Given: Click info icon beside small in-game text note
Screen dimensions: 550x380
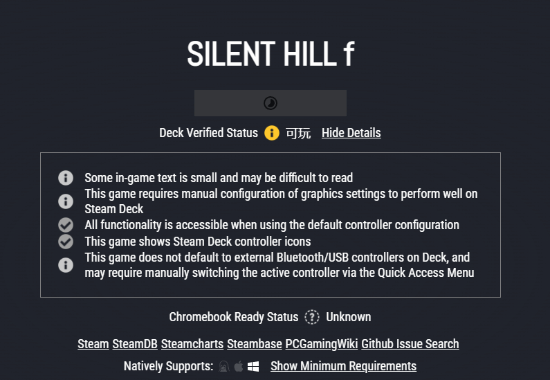Looking at the screenshot, I should [66, 178].
